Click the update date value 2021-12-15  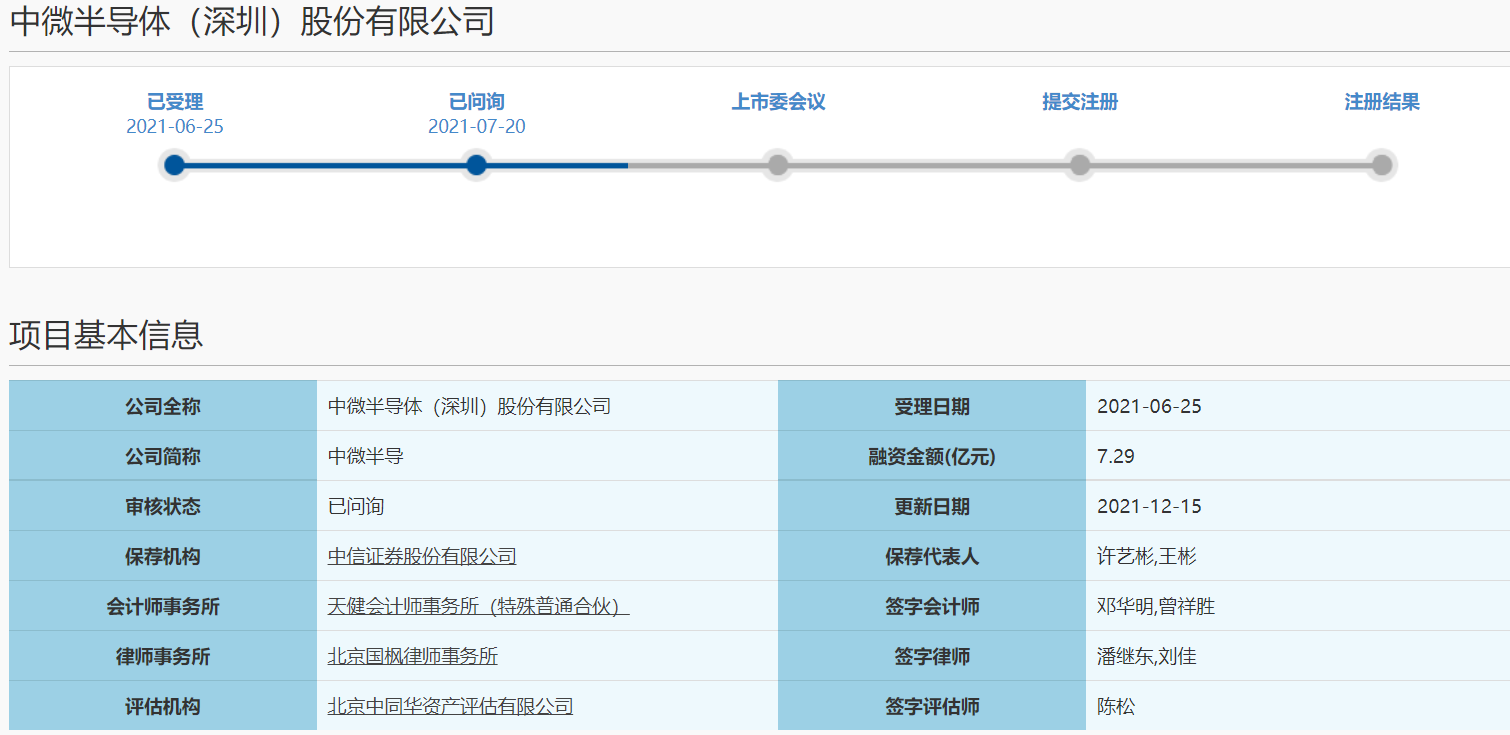tap(1149, 507)
